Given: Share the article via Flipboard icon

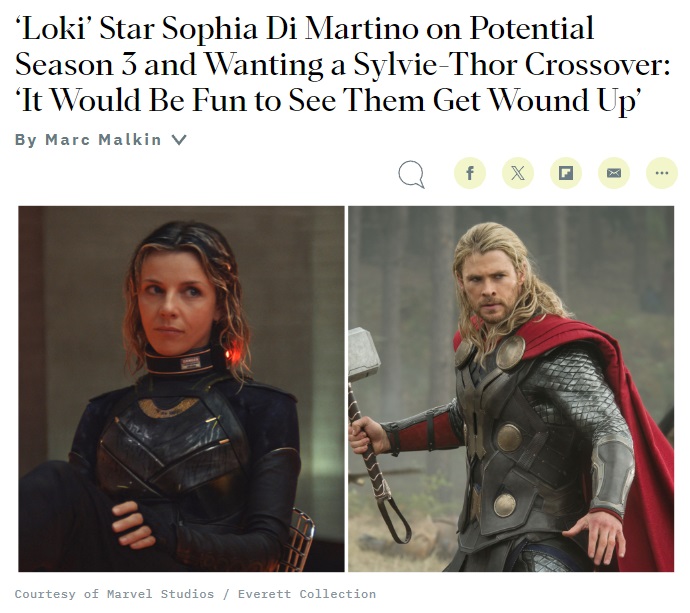Looking at the screenshot, I should pos(566,173).
